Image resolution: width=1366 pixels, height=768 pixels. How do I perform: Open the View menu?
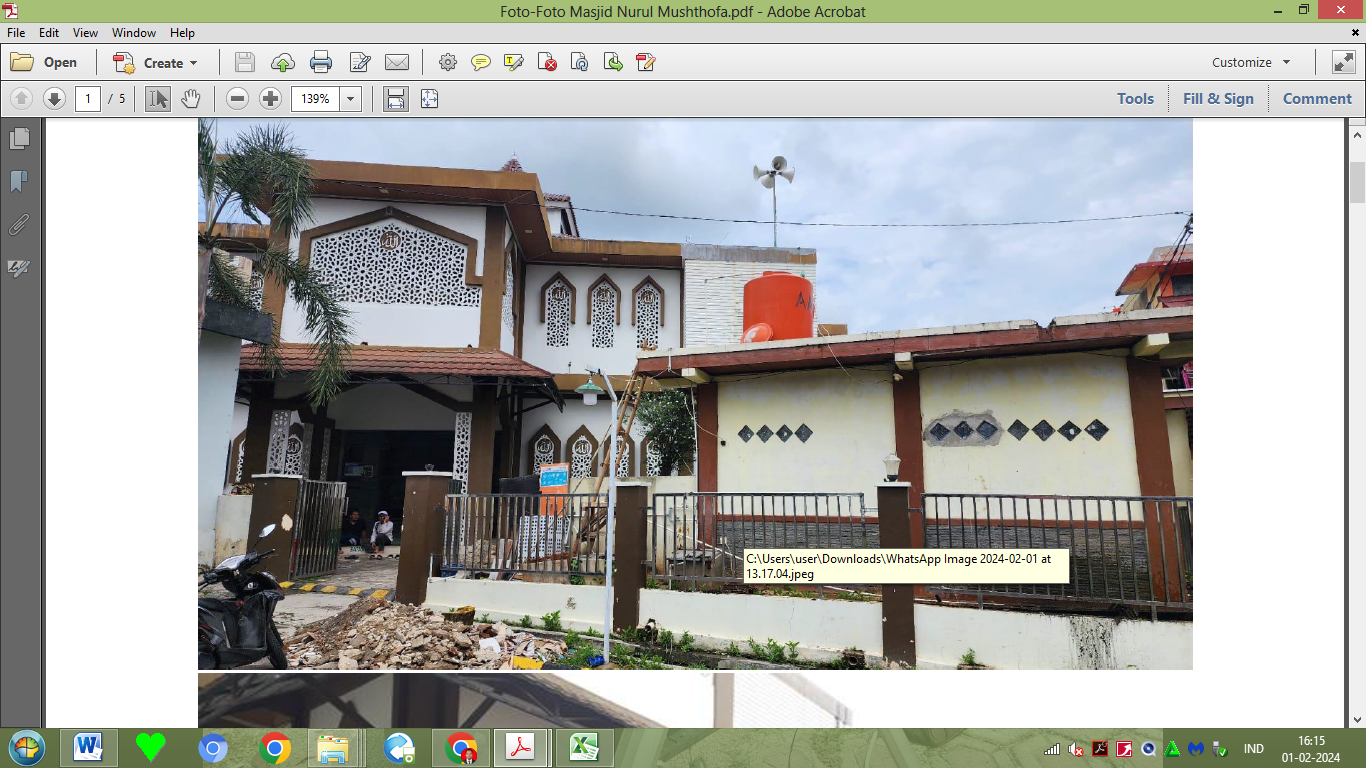(85, 33)
